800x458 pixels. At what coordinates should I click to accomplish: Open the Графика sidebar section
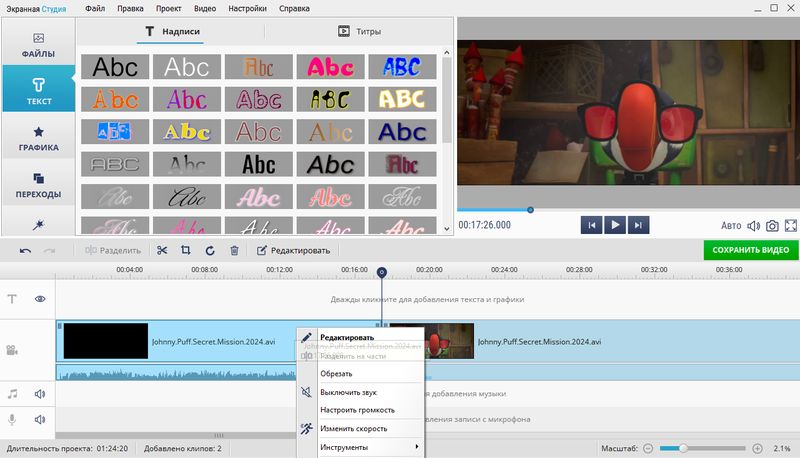38,138
